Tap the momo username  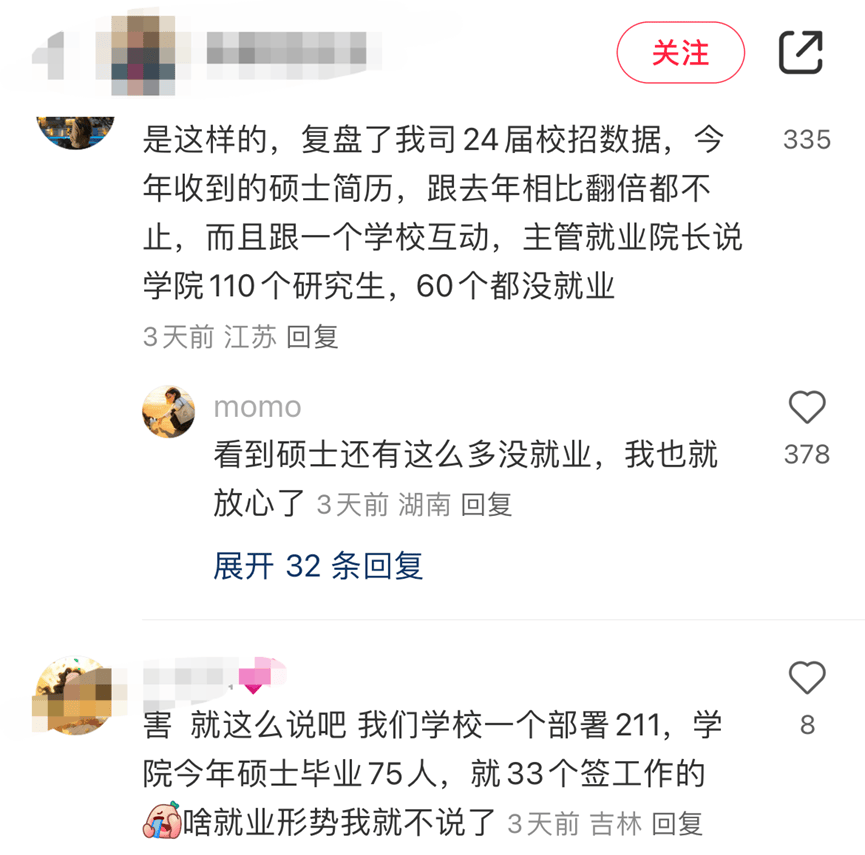click(258, 407)
